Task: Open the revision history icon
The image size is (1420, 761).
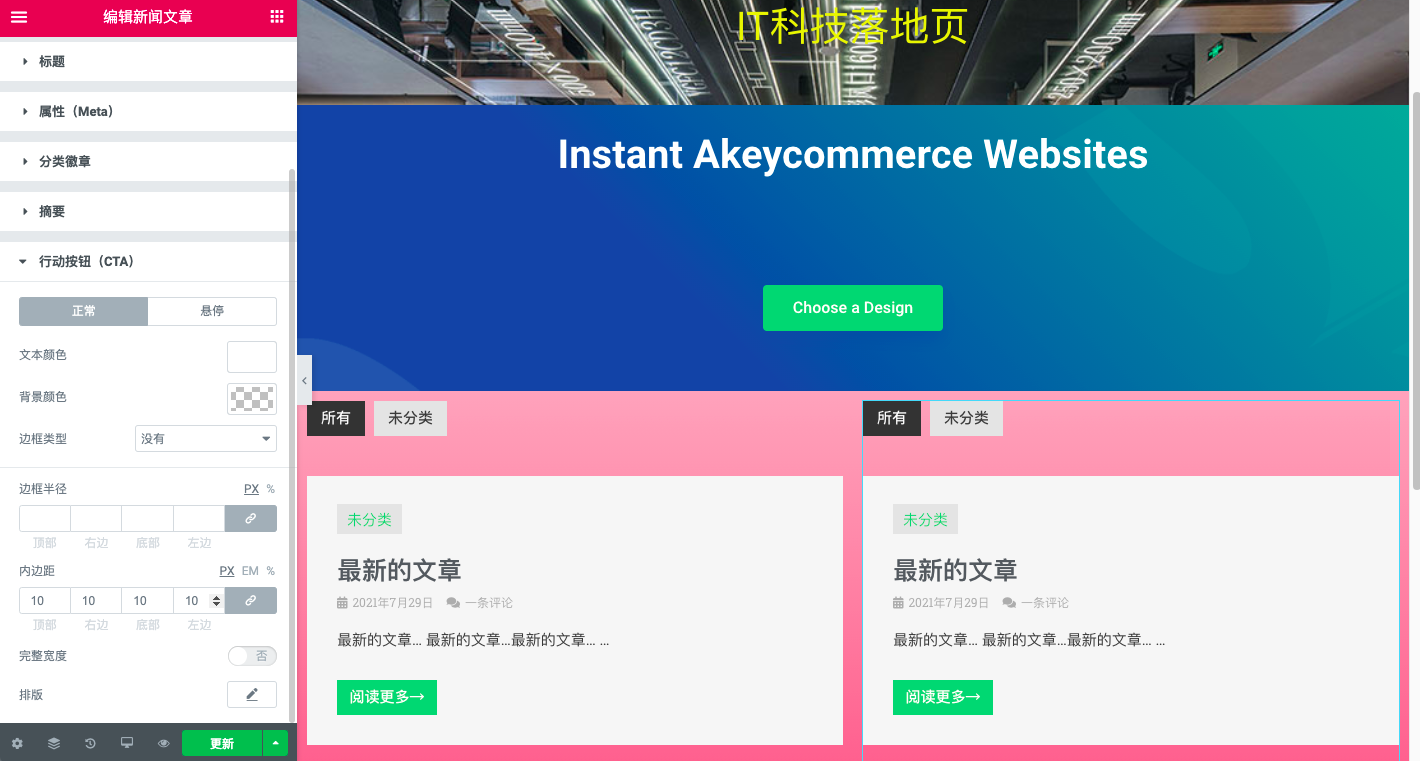Action: click(90, 744)
